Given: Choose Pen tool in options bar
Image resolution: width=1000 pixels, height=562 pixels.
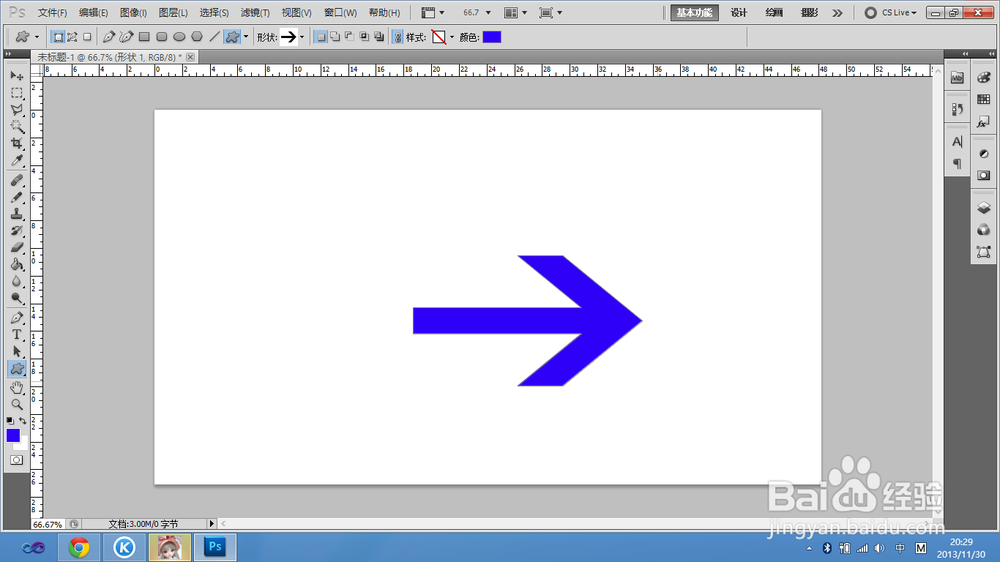Looking at the screenshot, I should pos(109,37).
